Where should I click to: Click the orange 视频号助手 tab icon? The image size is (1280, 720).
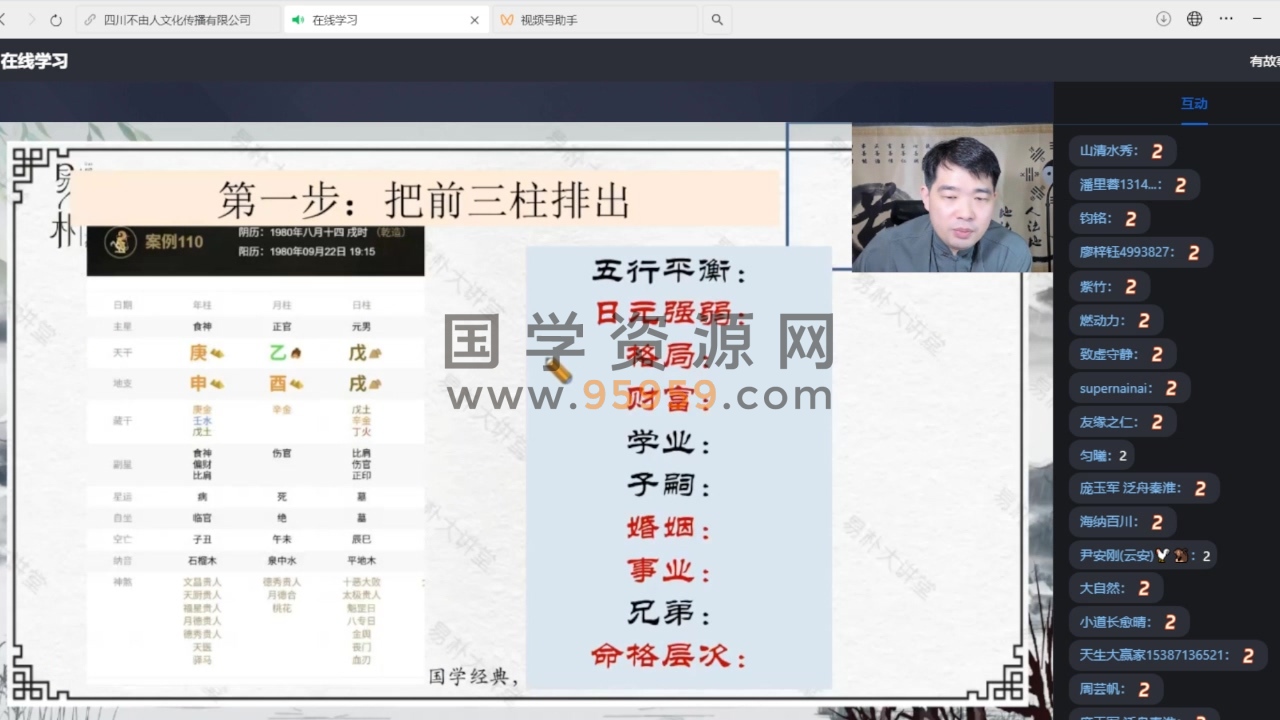click(x=507, y=20)
